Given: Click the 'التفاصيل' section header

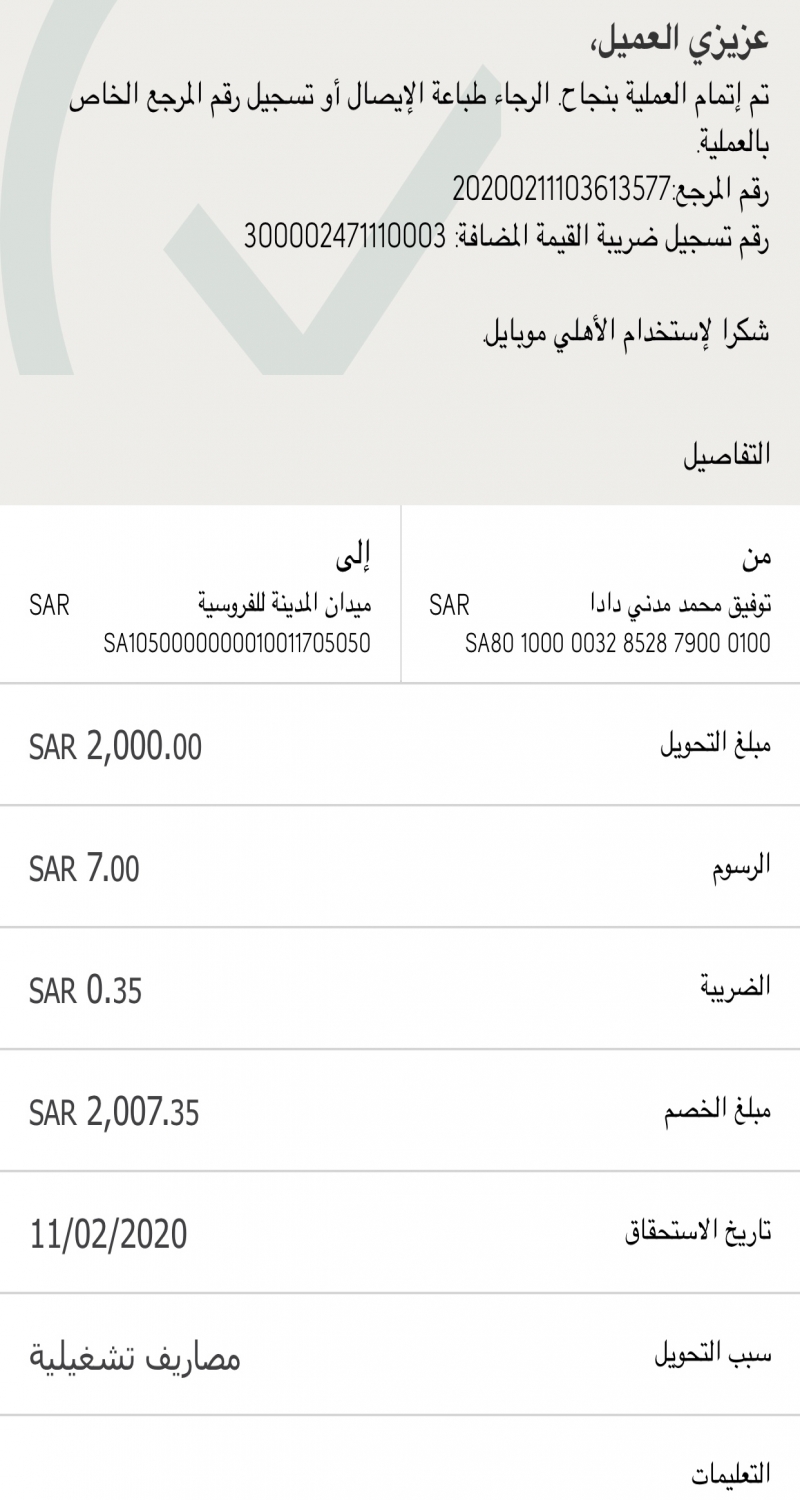Looking at the screenshot, I should pyautogui.click(x=727, y=453).
